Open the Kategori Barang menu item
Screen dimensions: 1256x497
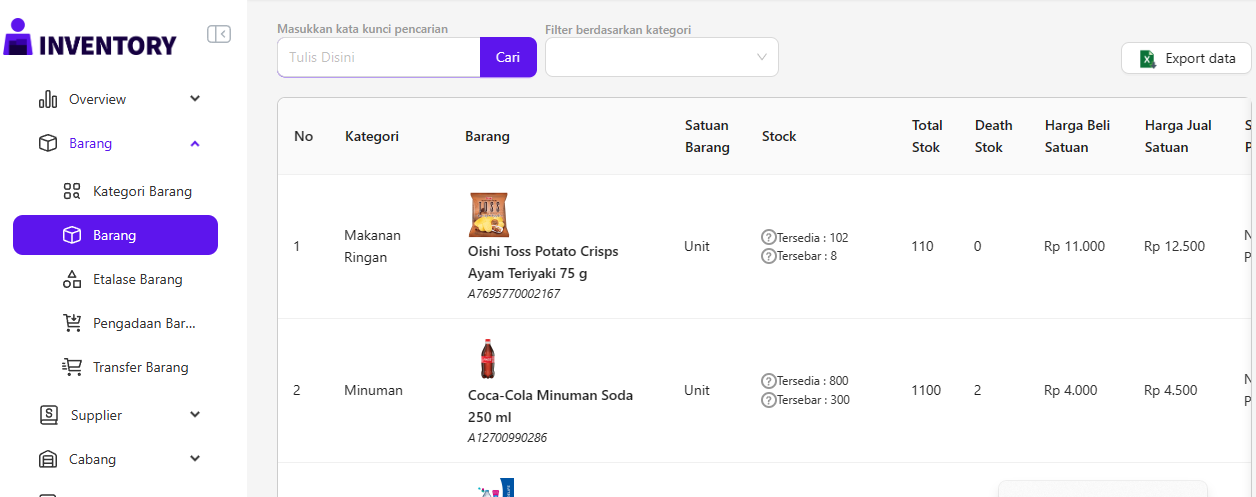(142, 191)
